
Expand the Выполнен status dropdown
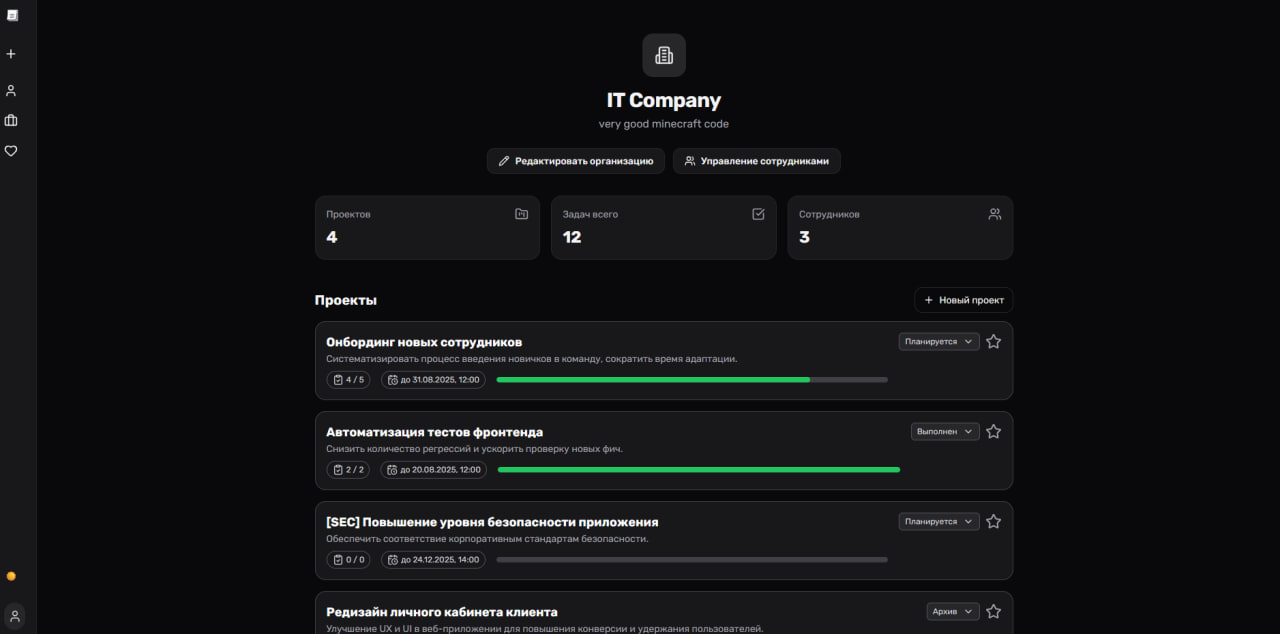[x=944, y=432]
